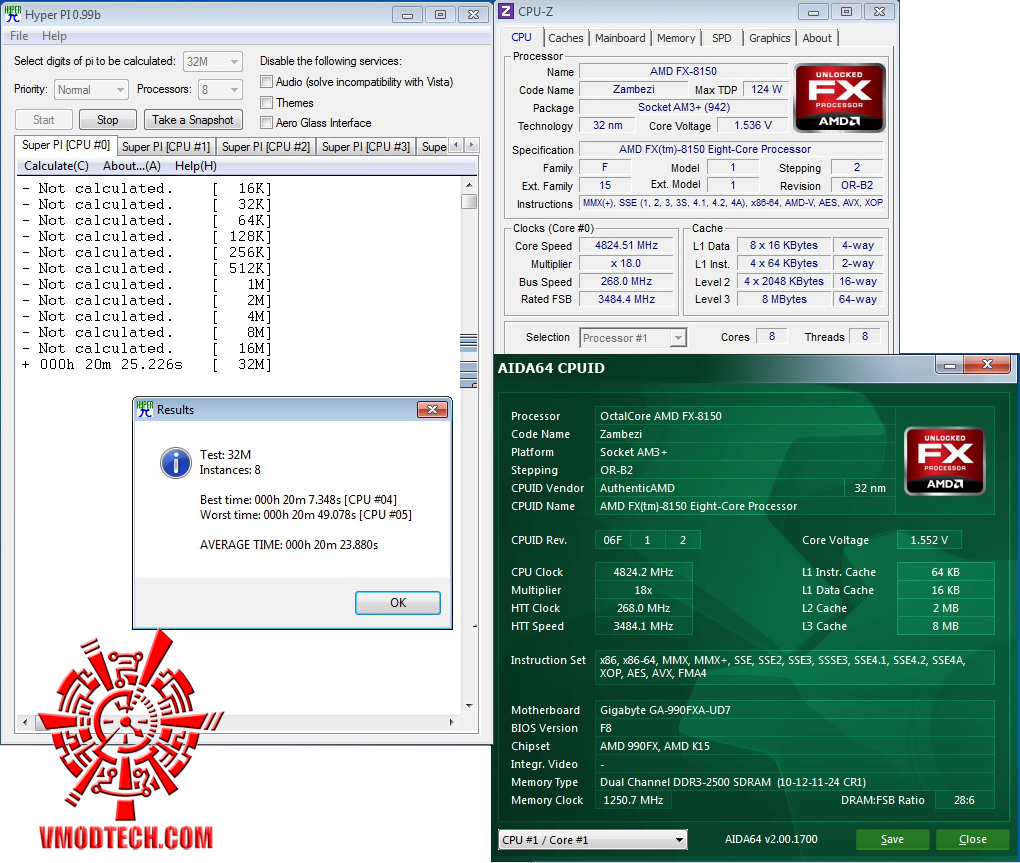1020x863 pixels.
Task: Switch to Super PI [CPU #3] tab
Action: click(366, 147)
